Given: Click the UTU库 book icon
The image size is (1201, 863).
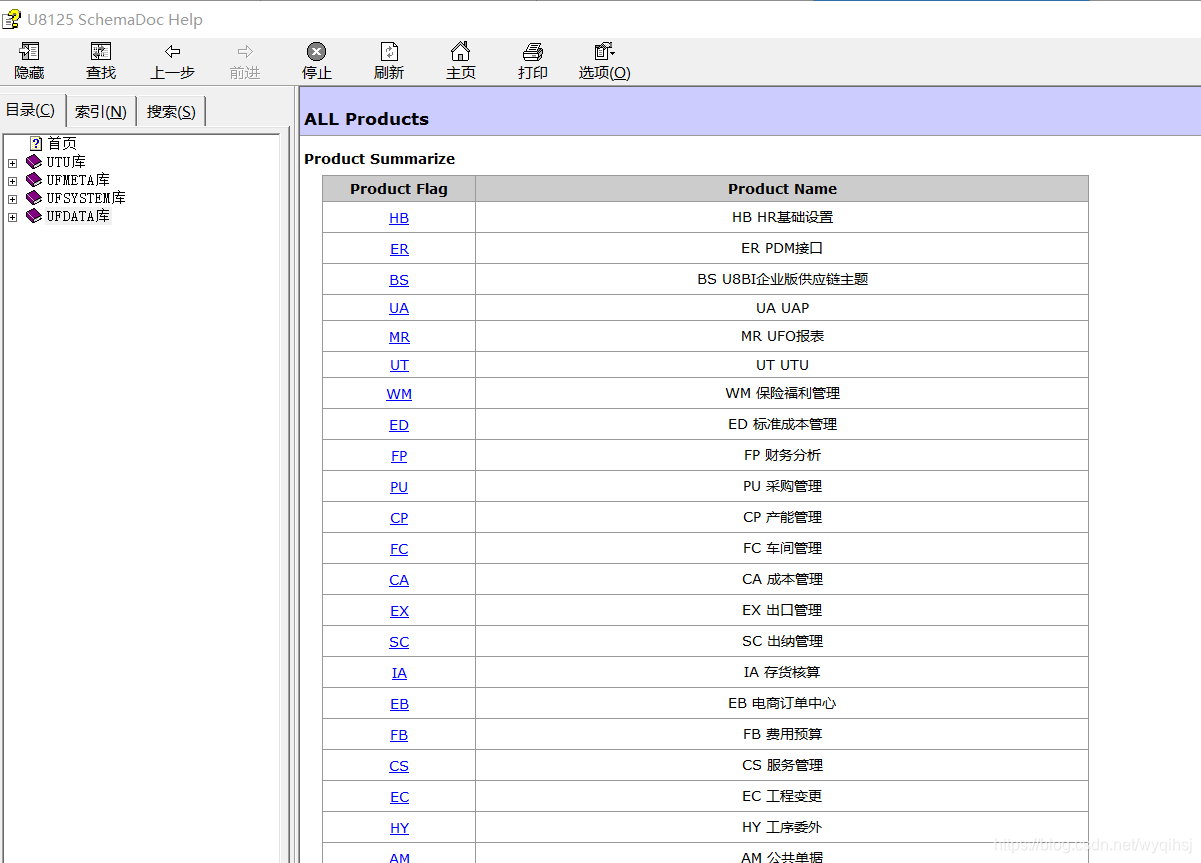Looking at the screenshot, I should 34,162.
